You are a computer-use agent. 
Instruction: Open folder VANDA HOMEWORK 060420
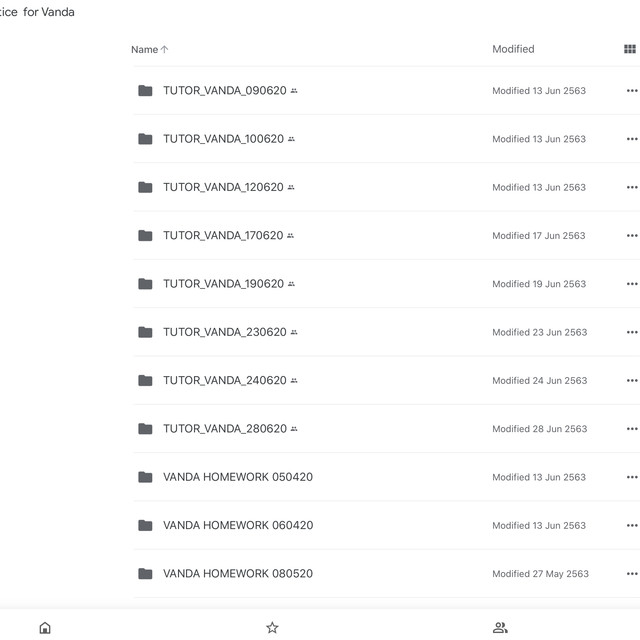pyautogui.click(x=238, y=525)
